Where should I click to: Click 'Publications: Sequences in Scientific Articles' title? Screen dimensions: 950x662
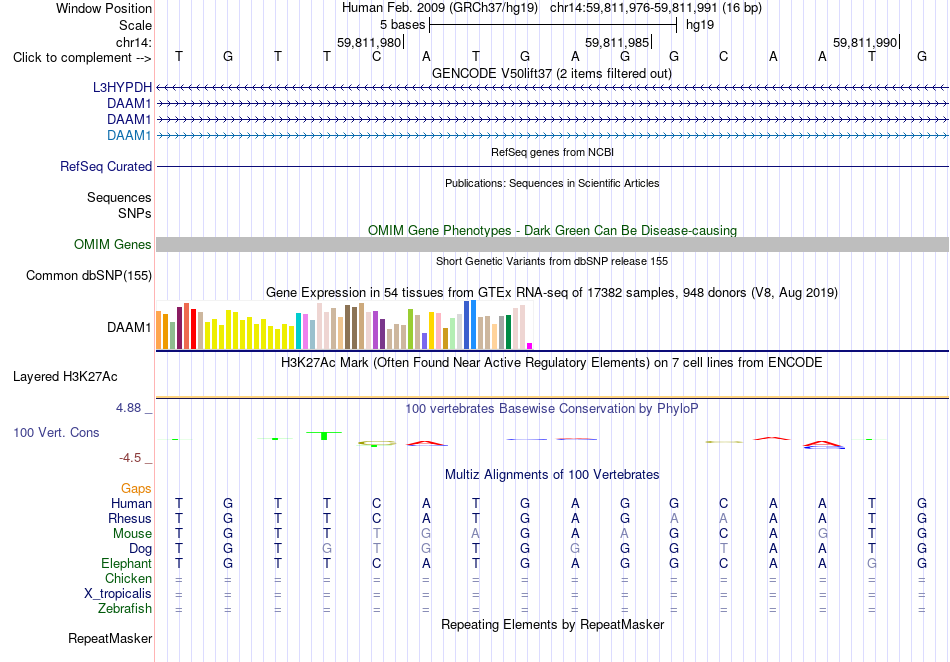pos(552,183)
